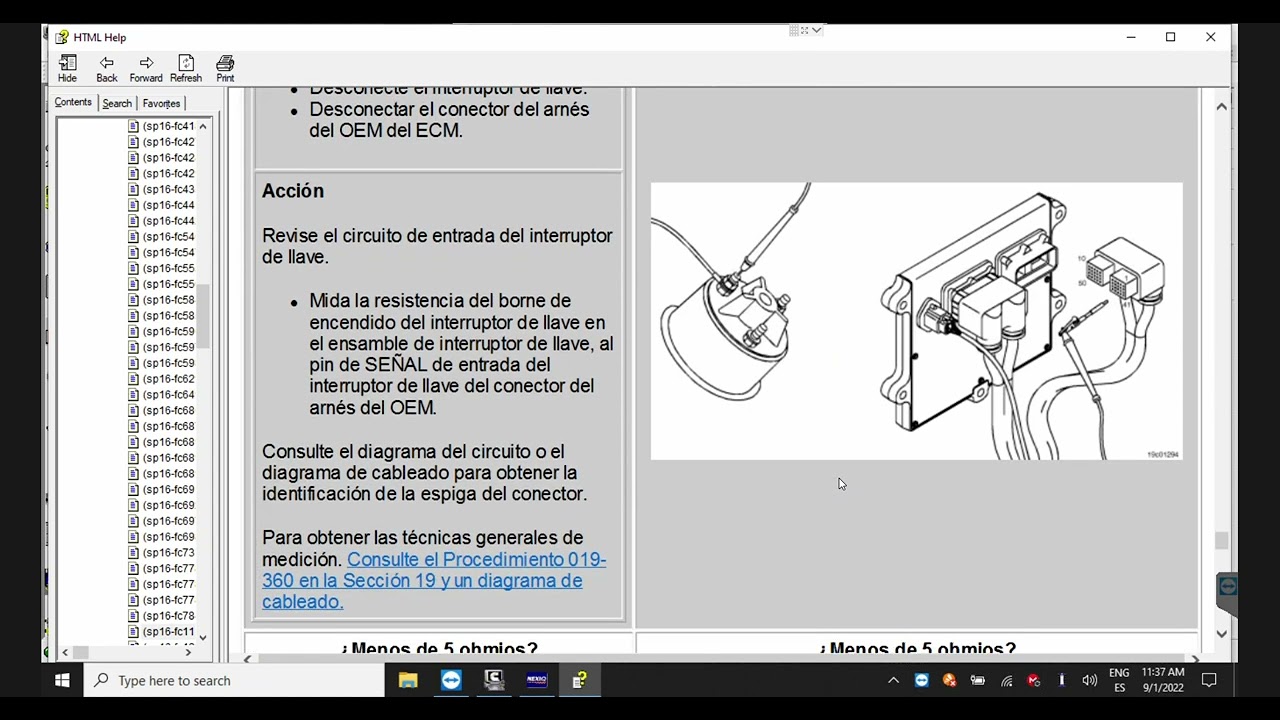The height and width of the screenshot is (720, 1280).
Task: Click the content pane vertical scrollbar thumb
Action: [1221, 540]
